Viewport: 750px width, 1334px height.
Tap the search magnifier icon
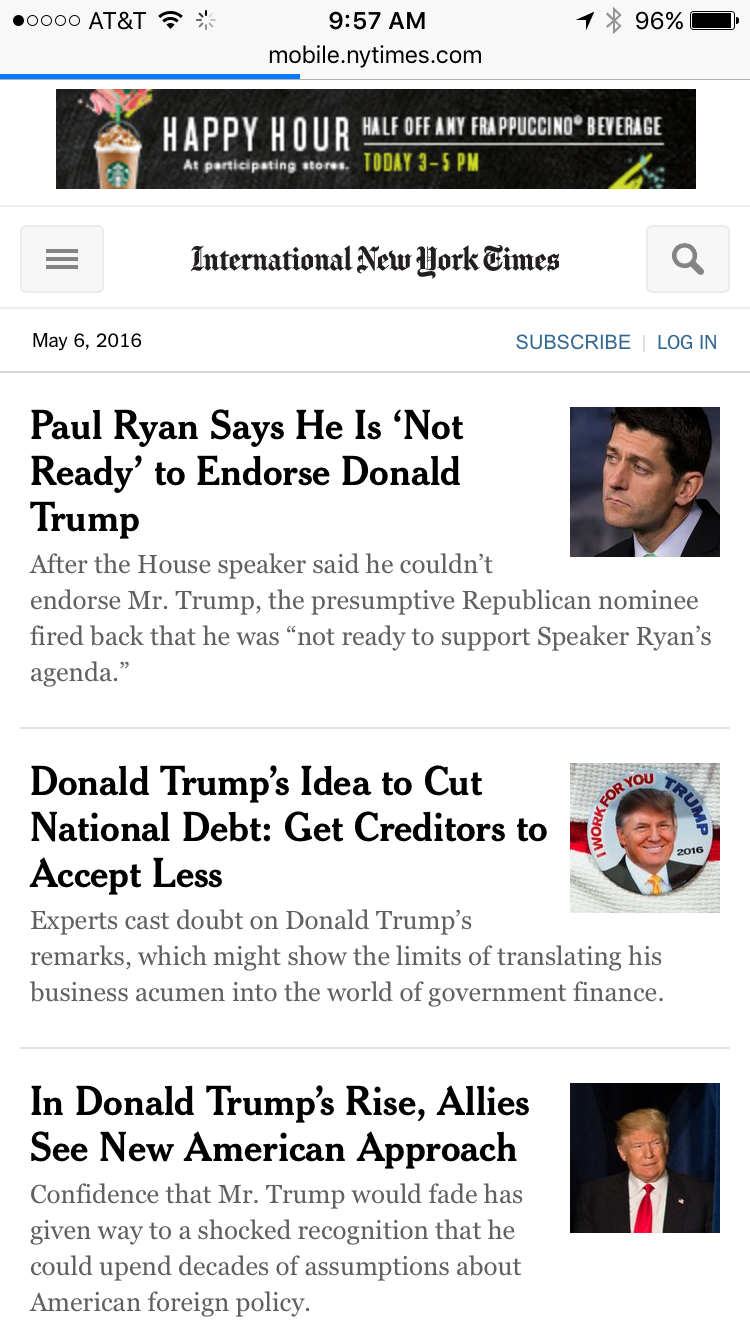click(687, 260)
